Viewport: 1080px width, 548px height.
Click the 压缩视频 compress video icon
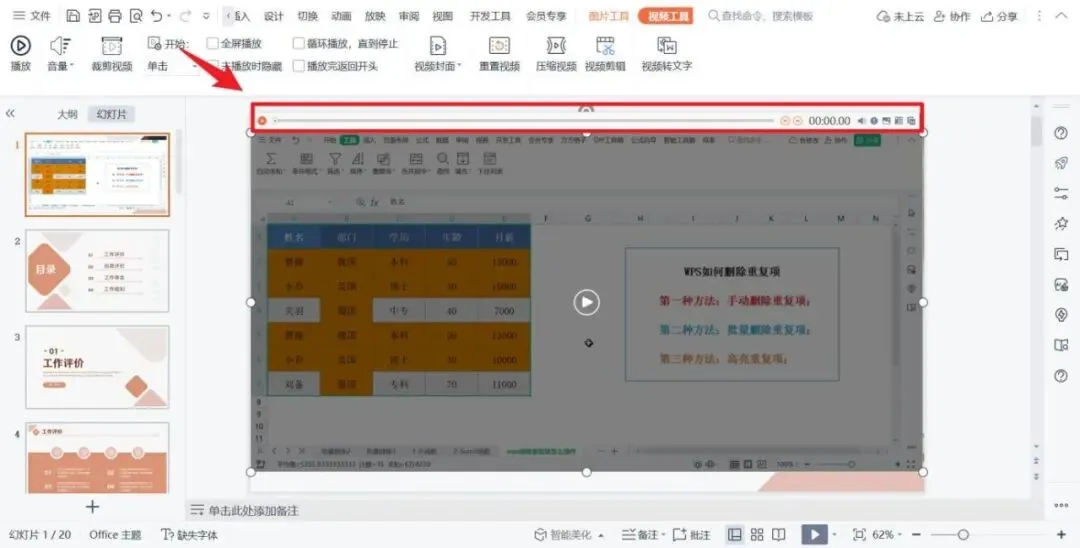click(x=556, y=45)
